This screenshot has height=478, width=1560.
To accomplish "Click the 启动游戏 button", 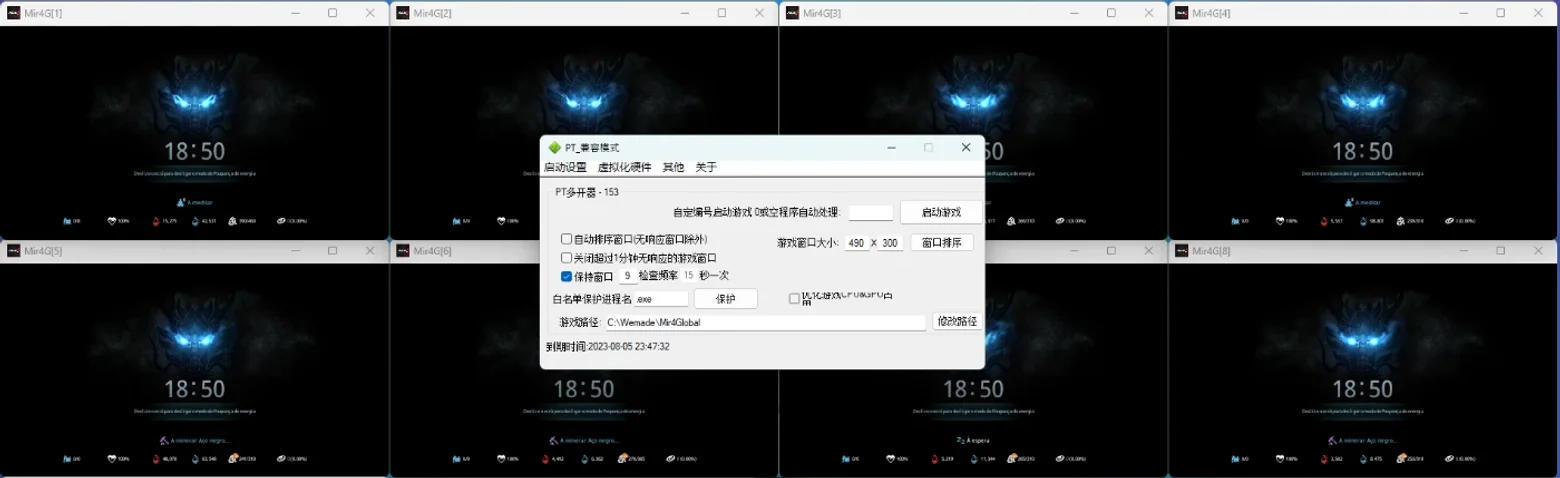I will (940, 212).
